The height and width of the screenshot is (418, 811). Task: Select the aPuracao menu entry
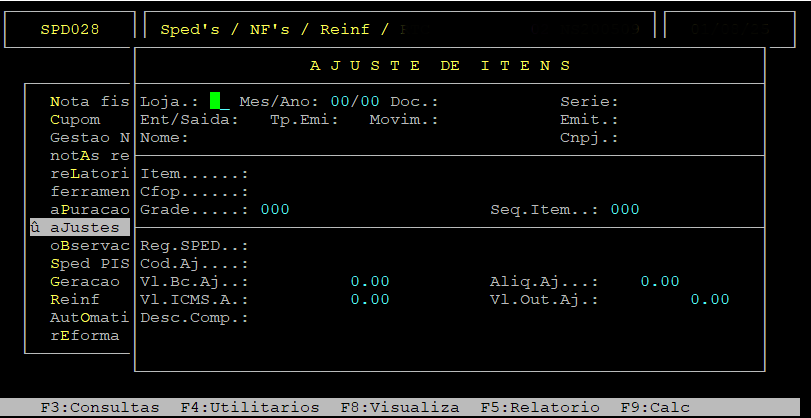89,210
